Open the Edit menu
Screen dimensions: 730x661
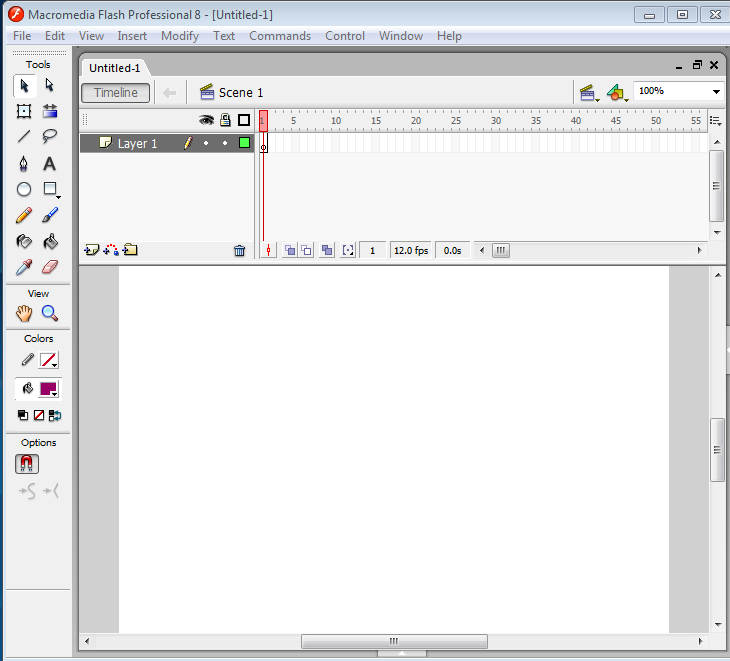(55, 36)
